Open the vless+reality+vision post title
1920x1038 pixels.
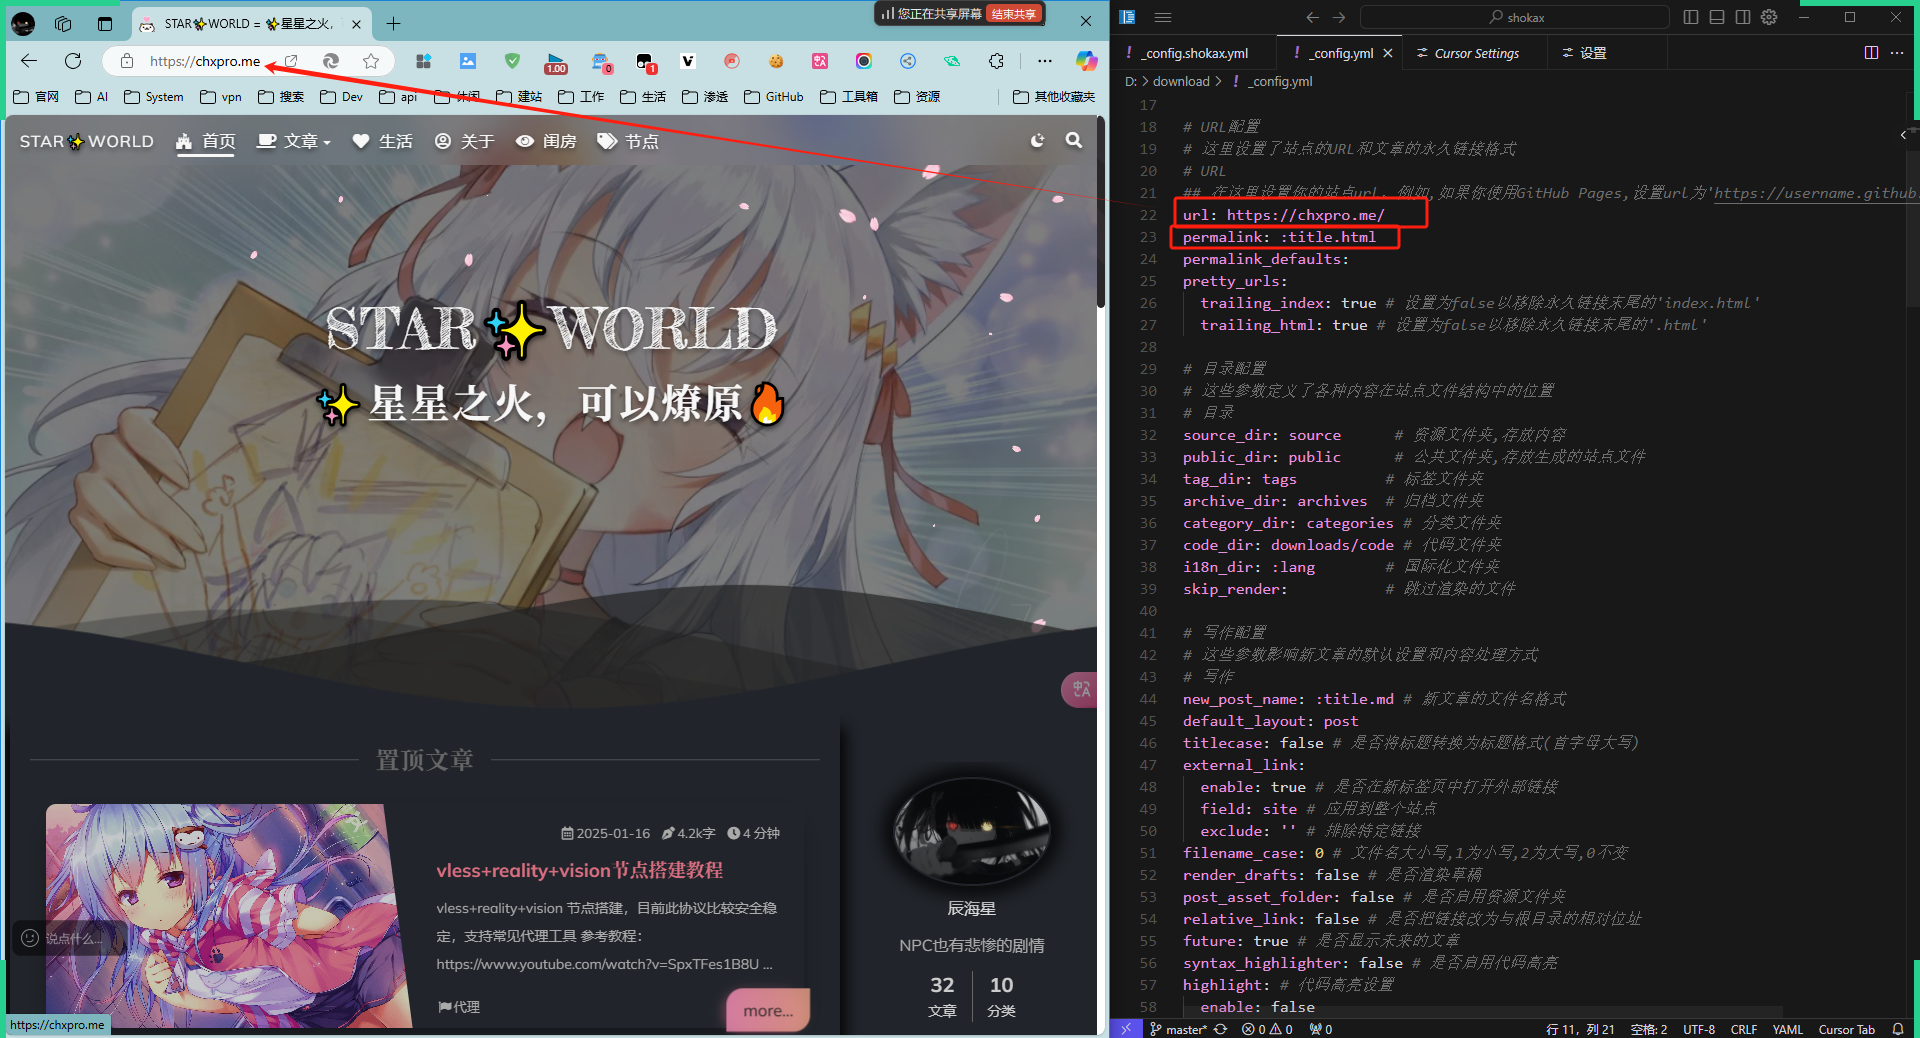tap(580, 870)
